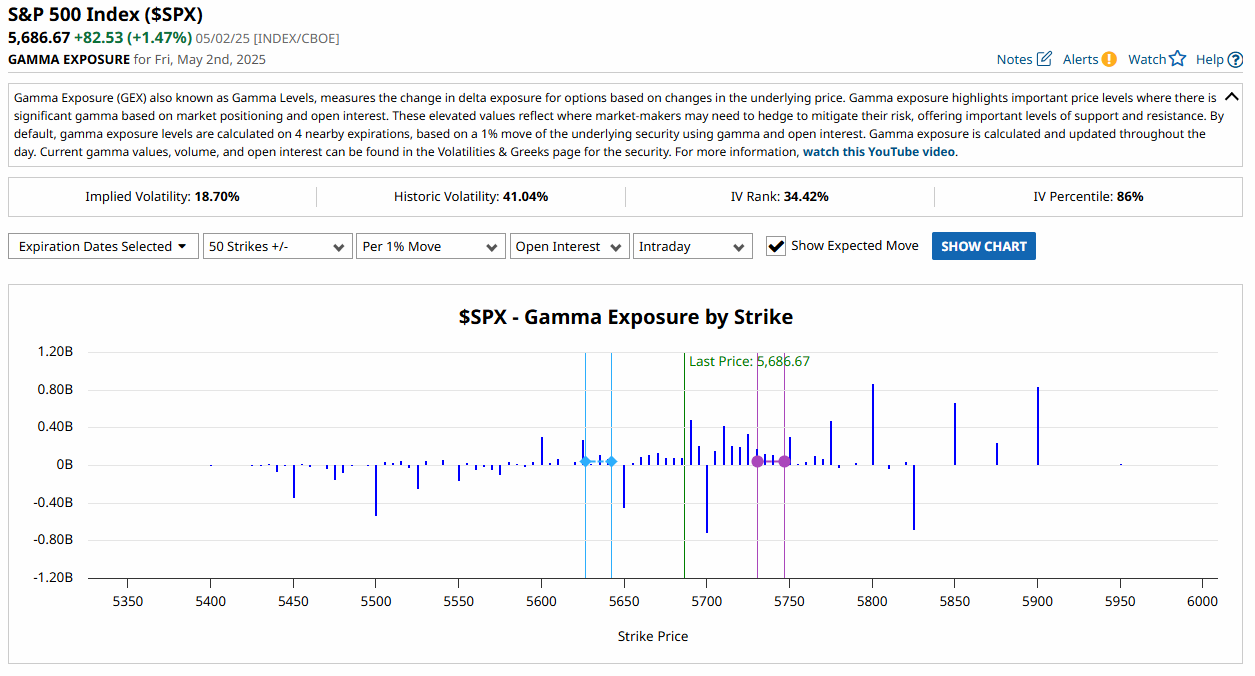This screenshot has height=676, width=1255.
Task: Click the Strike Price axis title
Action: point(653,636)
